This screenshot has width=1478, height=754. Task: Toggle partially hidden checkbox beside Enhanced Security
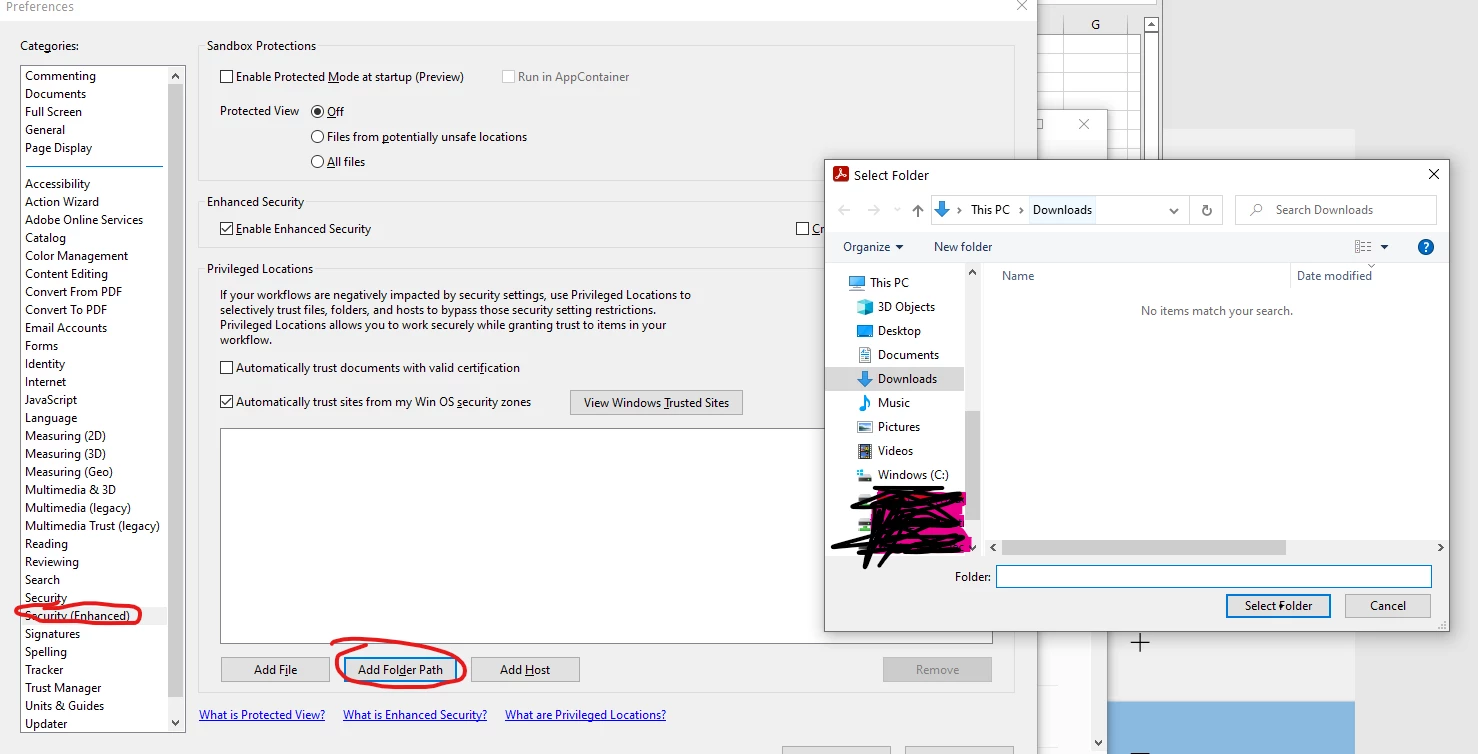pos(802,229)
